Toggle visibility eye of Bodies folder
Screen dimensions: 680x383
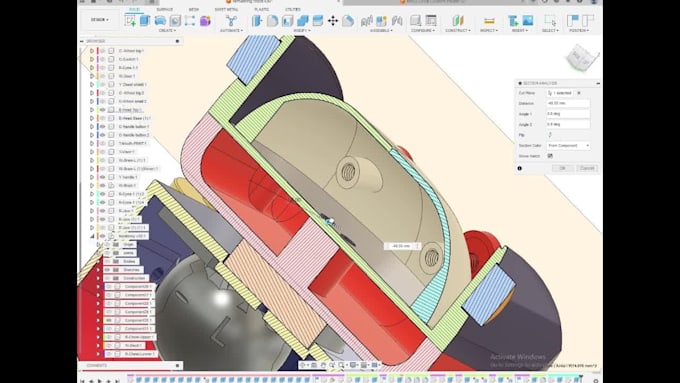click(108, 262)
